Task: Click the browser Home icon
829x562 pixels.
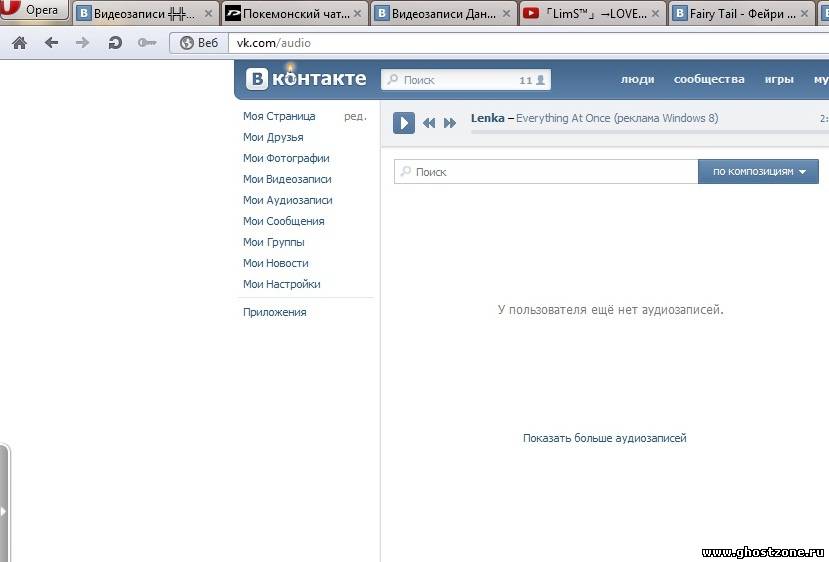Action: [19, 43]
